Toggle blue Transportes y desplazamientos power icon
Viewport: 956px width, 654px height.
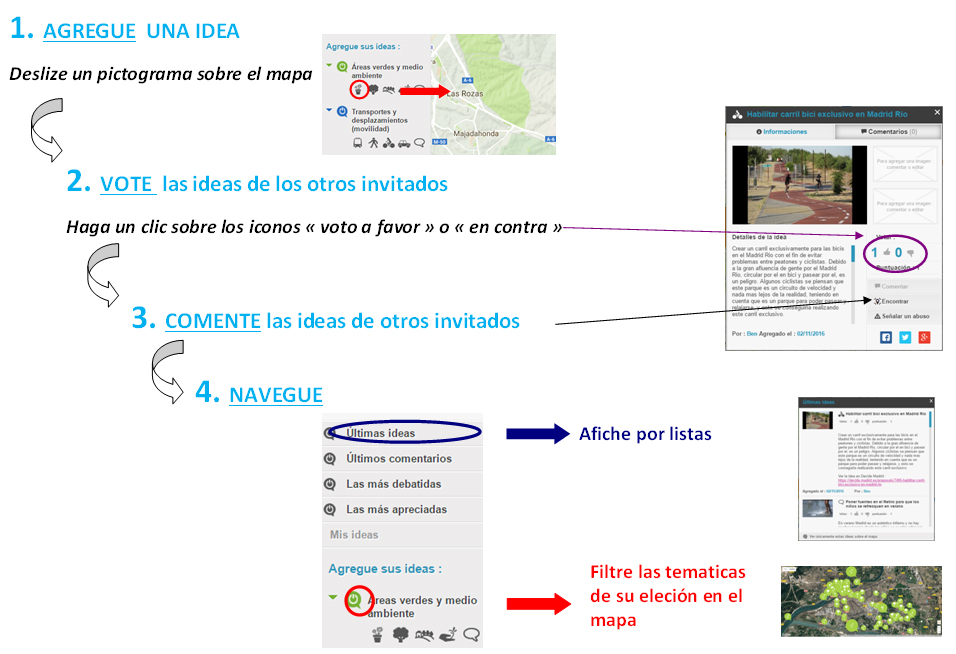coord(343,112)
